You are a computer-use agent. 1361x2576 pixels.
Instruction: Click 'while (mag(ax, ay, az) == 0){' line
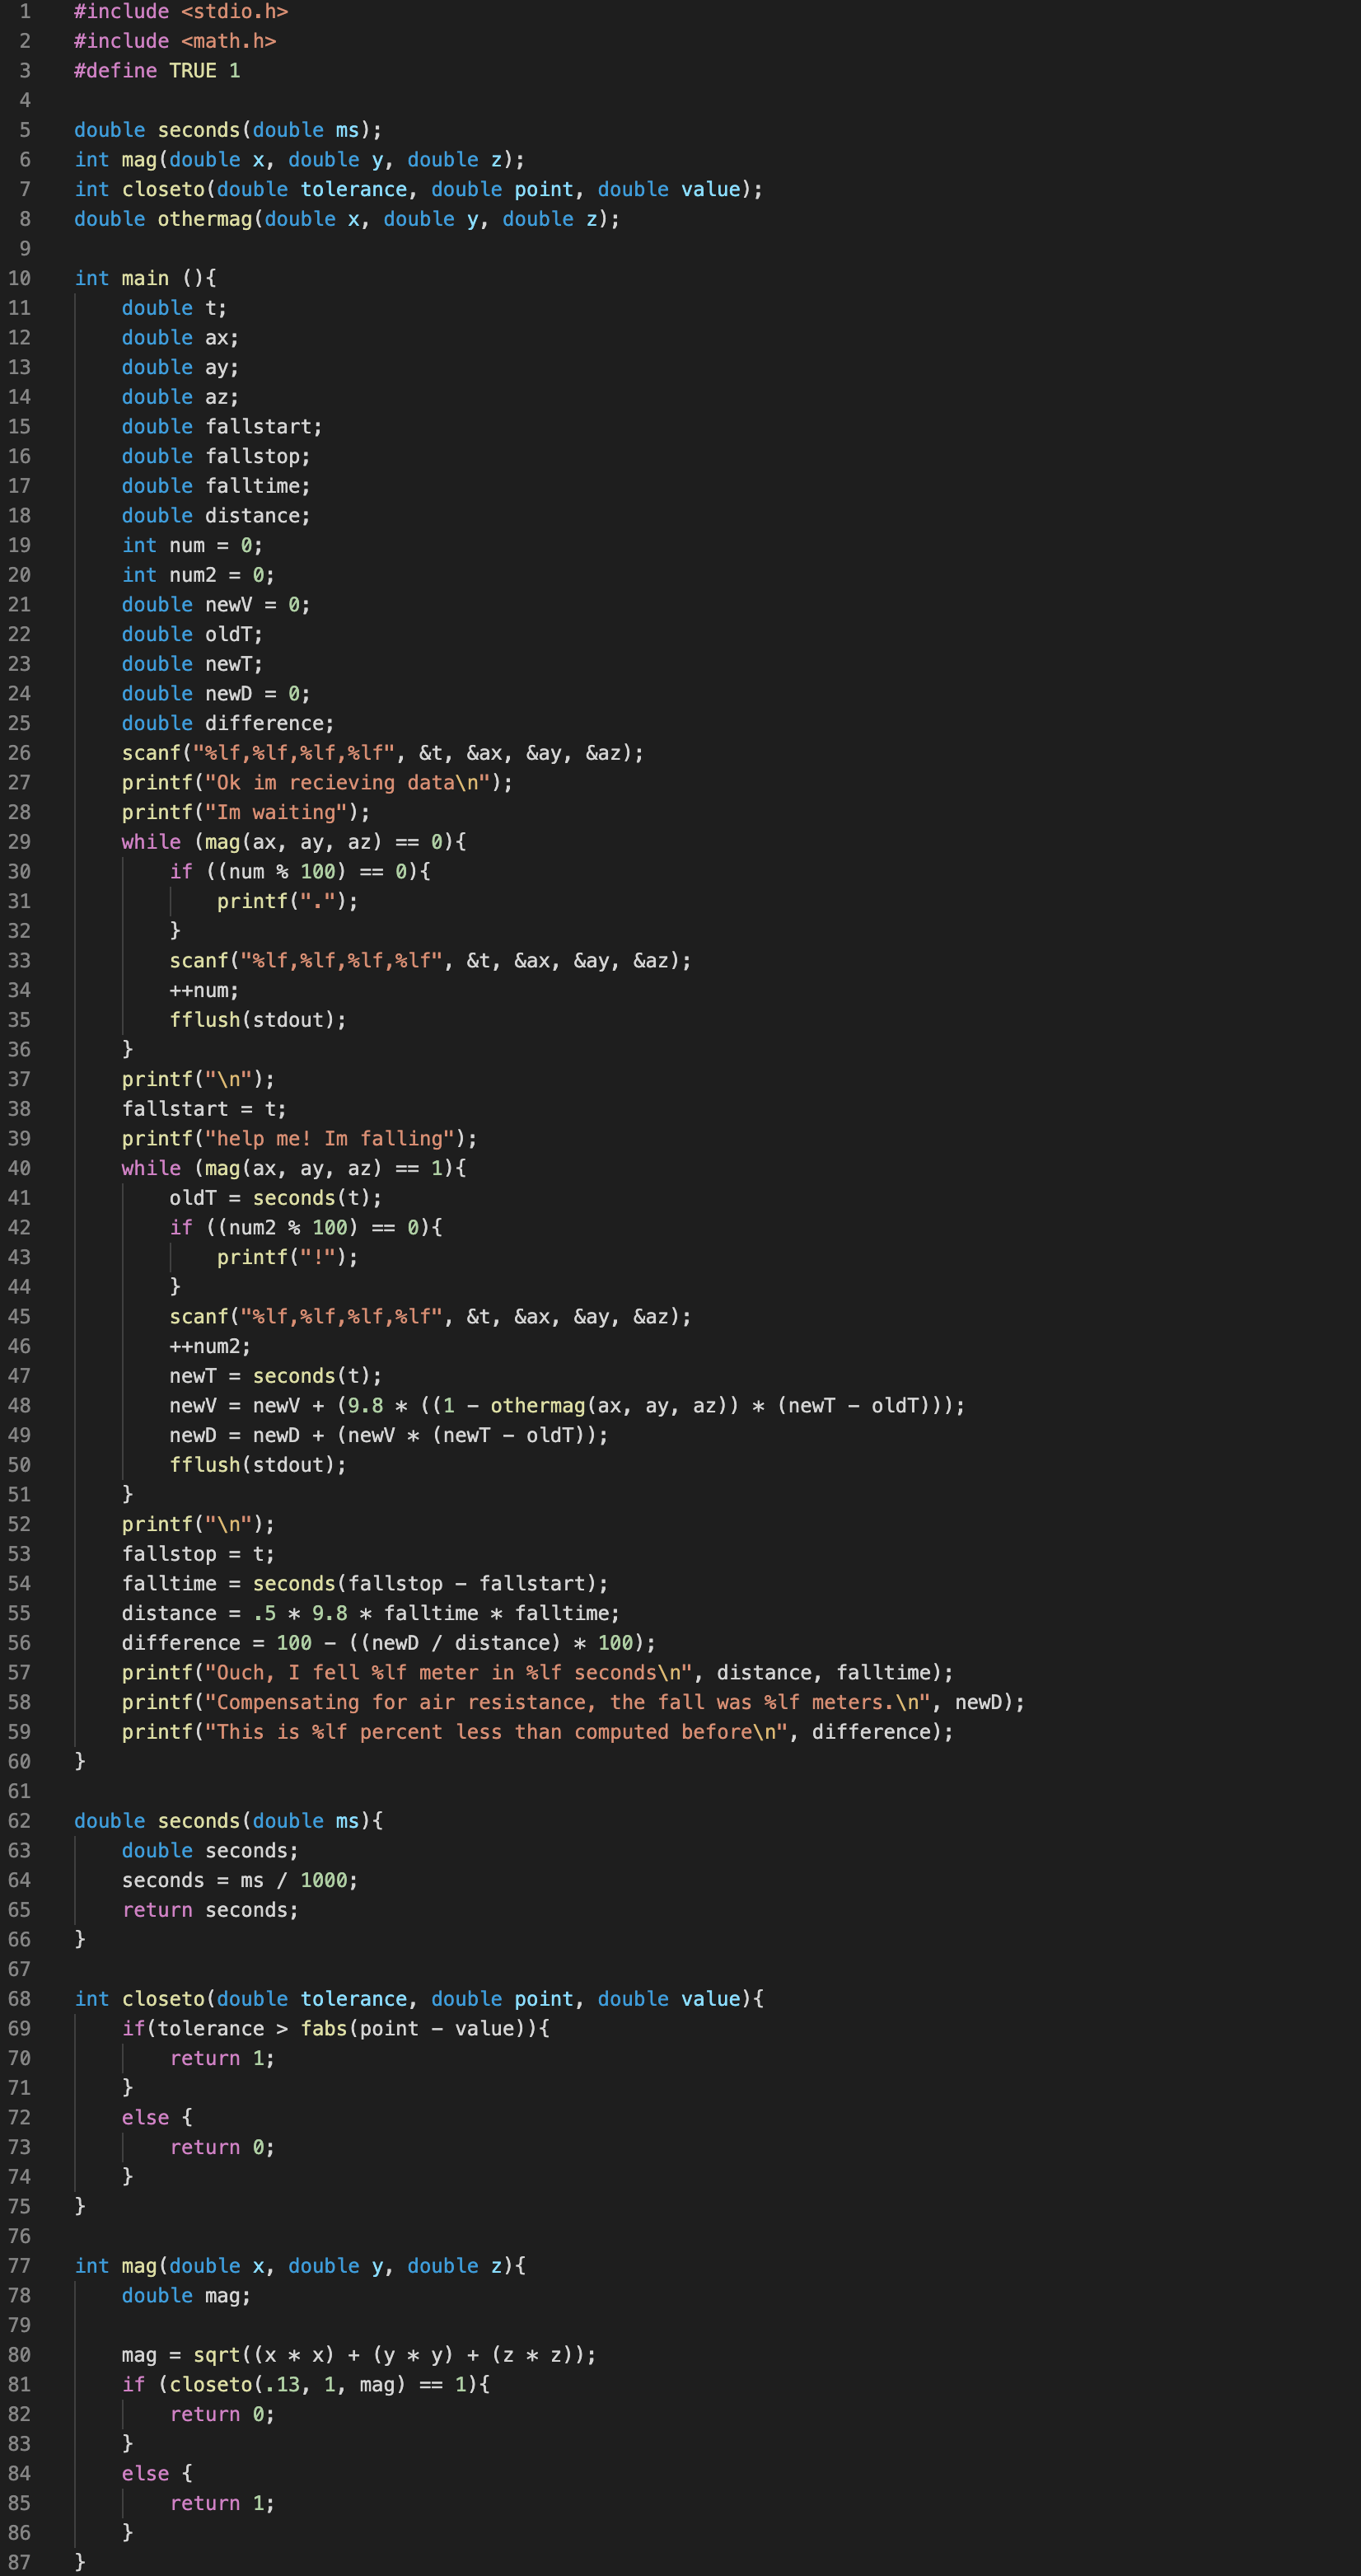[x=294, y=842]
